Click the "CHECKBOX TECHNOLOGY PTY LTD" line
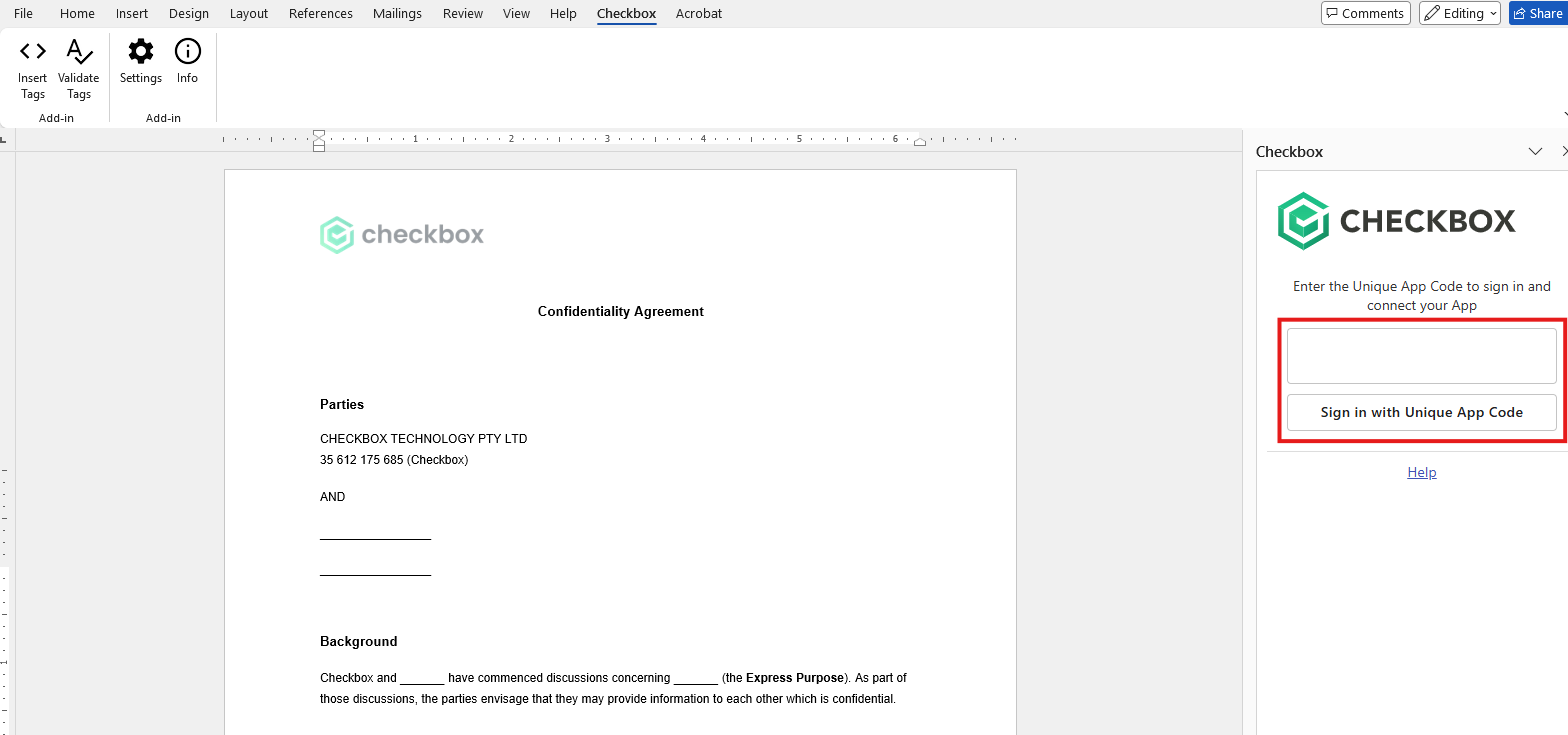Viewport: 1568px width, 735px height. [x=424, y=439]
